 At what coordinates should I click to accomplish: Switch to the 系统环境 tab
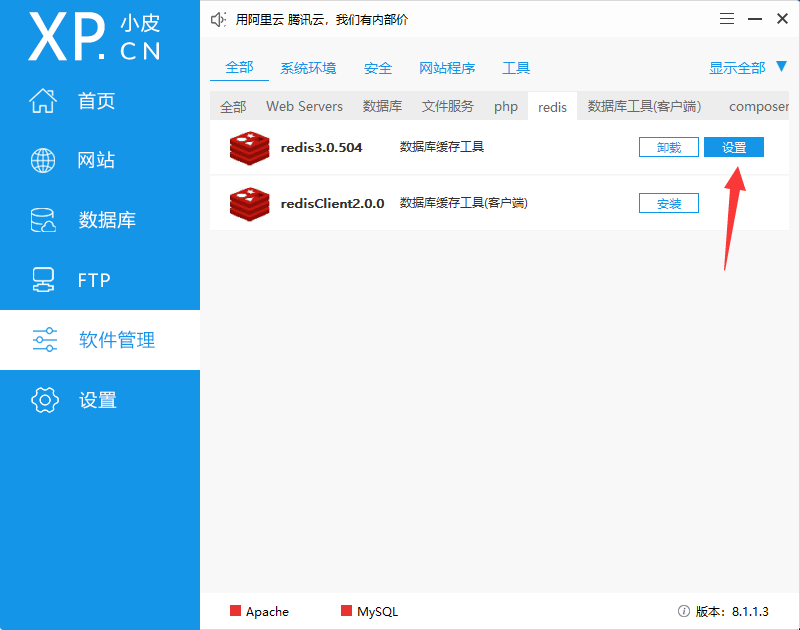[x=308, y=68]
